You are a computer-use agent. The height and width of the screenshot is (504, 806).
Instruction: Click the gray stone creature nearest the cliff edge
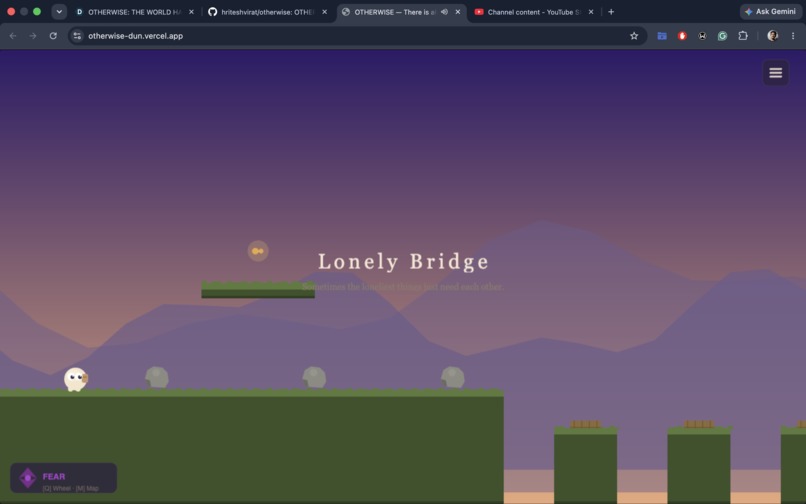point(453,377)
